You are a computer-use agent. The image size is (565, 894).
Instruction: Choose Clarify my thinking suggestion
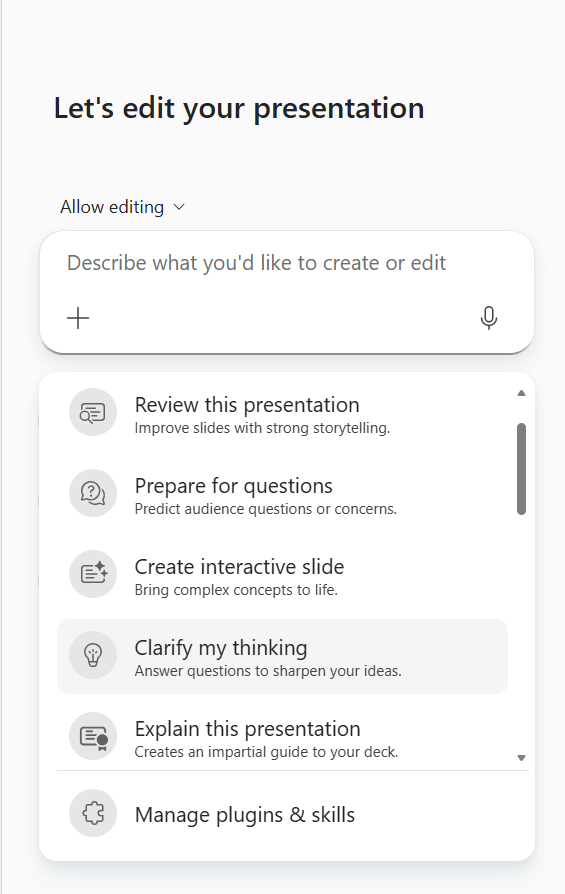(282, 656)
